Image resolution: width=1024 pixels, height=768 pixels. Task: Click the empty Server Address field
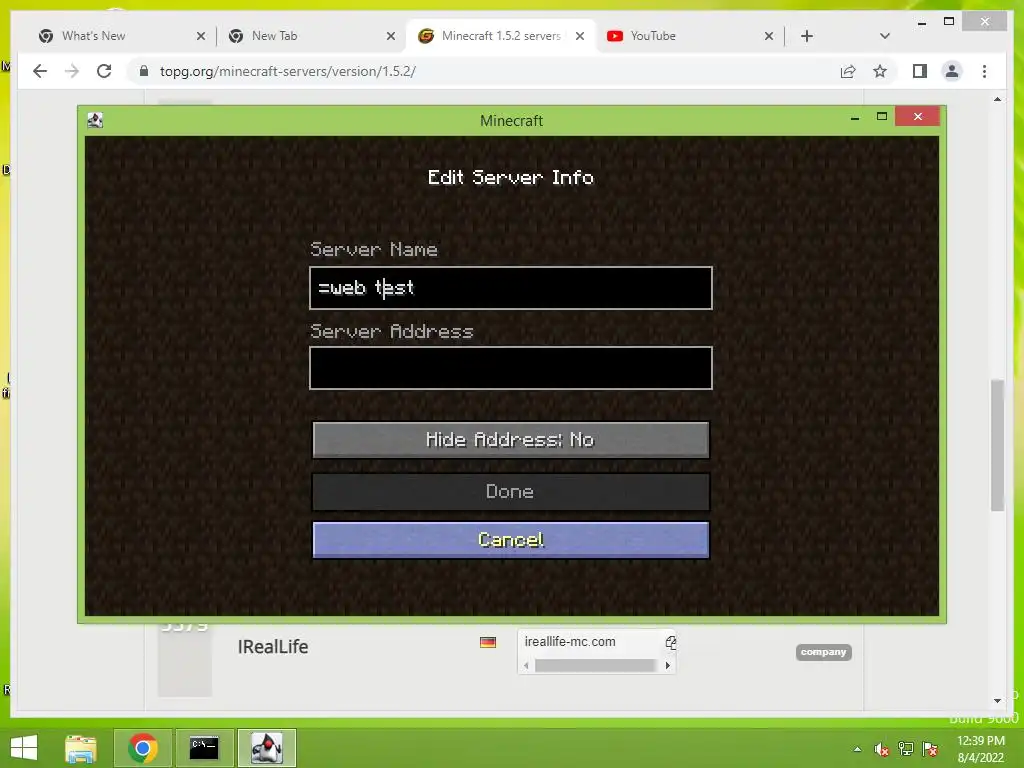[511, 368]
